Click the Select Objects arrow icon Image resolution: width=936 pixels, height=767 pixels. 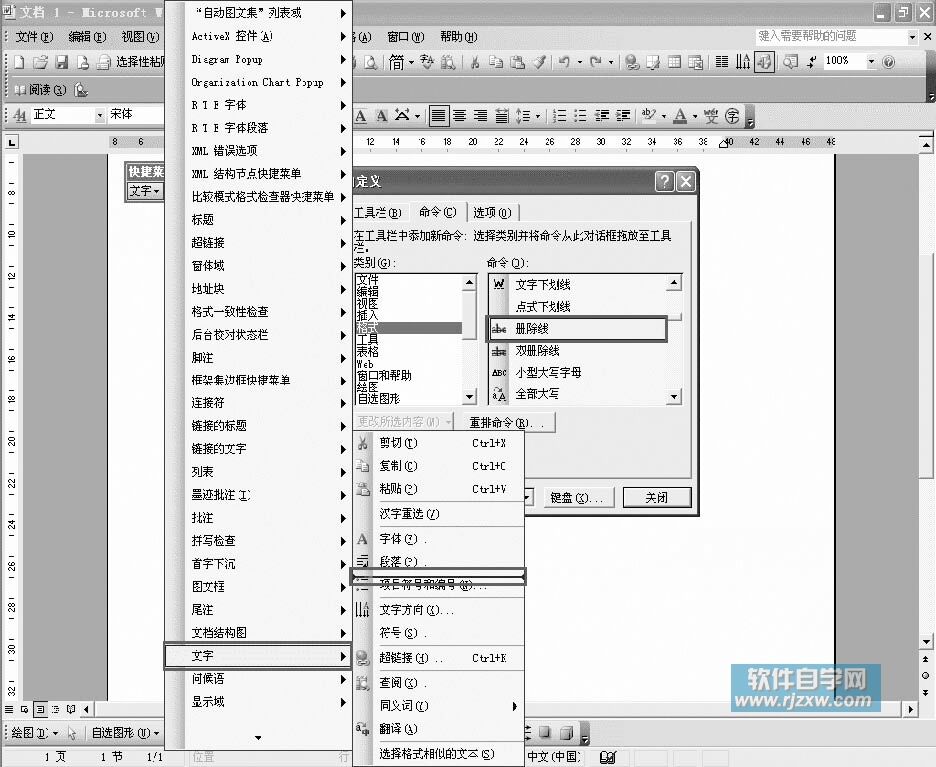72,732
